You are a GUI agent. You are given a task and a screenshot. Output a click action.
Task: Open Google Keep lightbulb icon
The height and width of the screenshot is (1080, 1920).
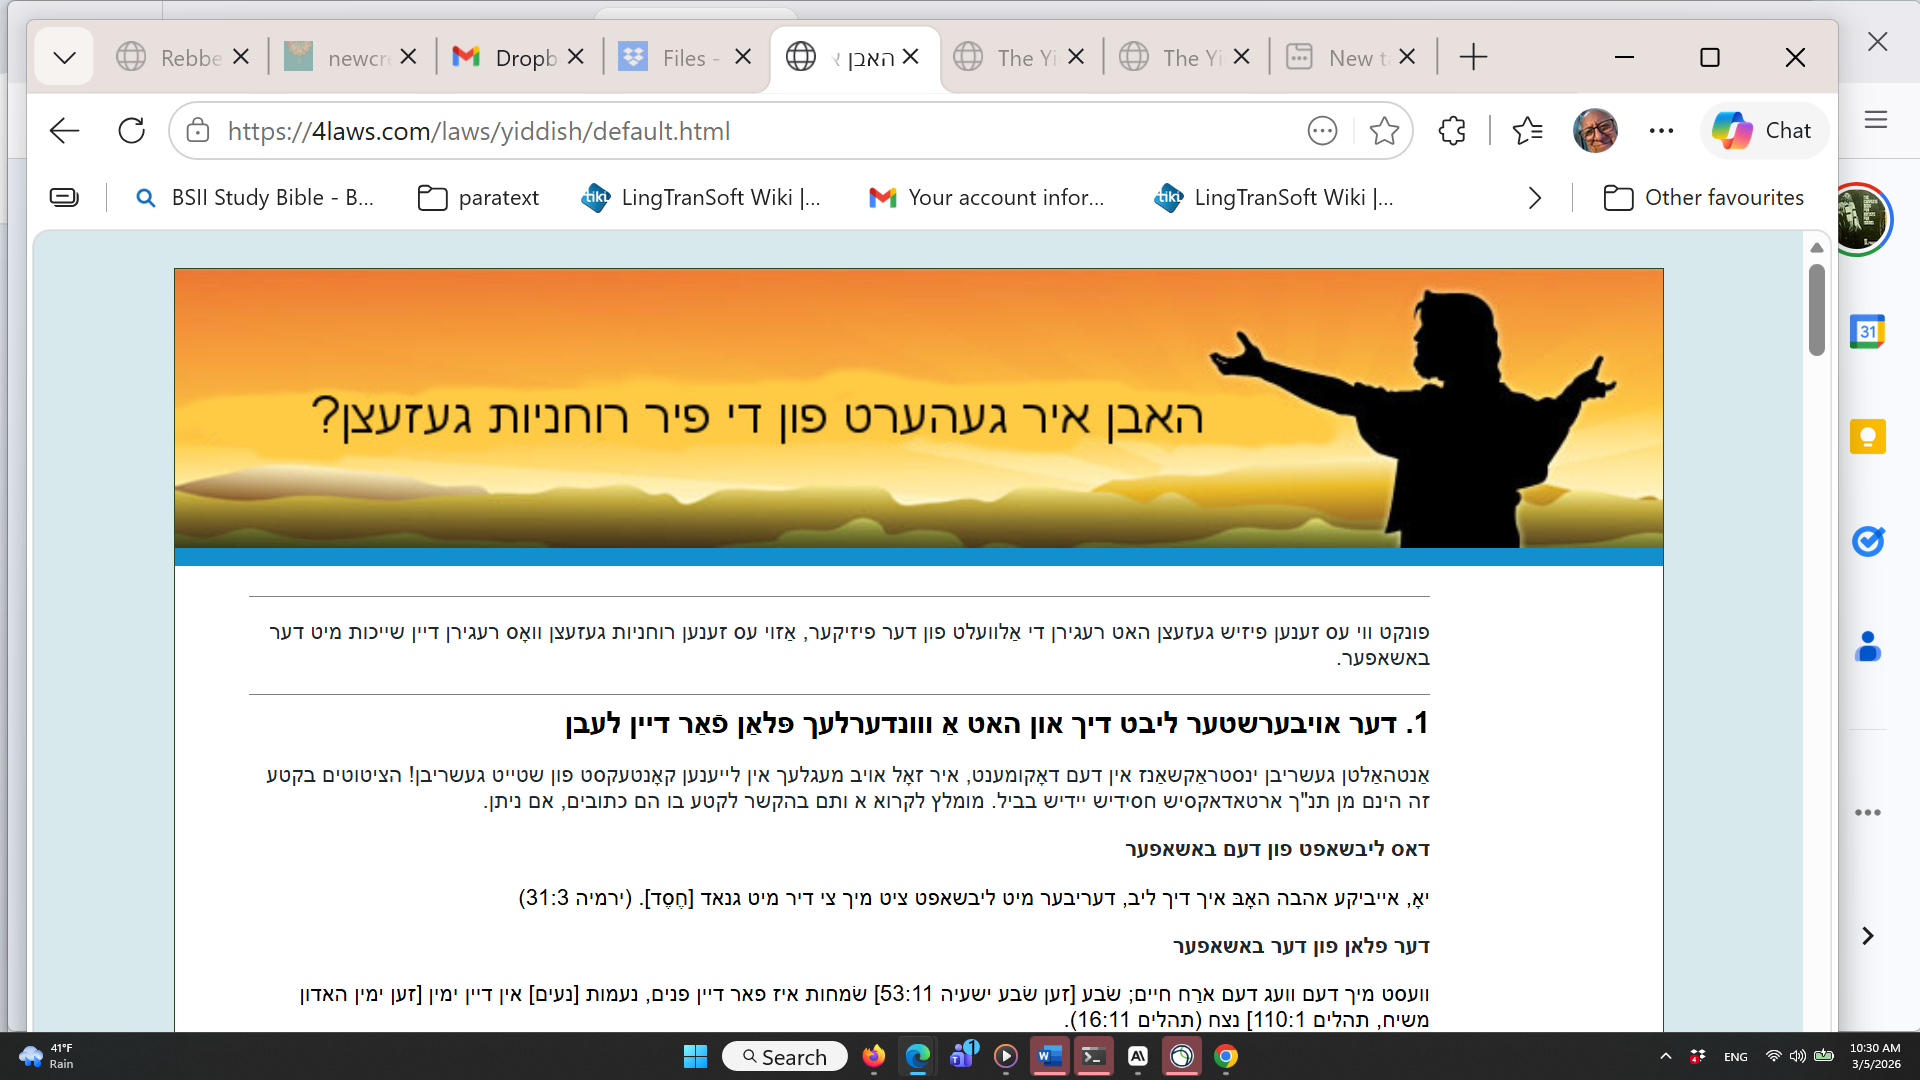tap(1867, 436)
